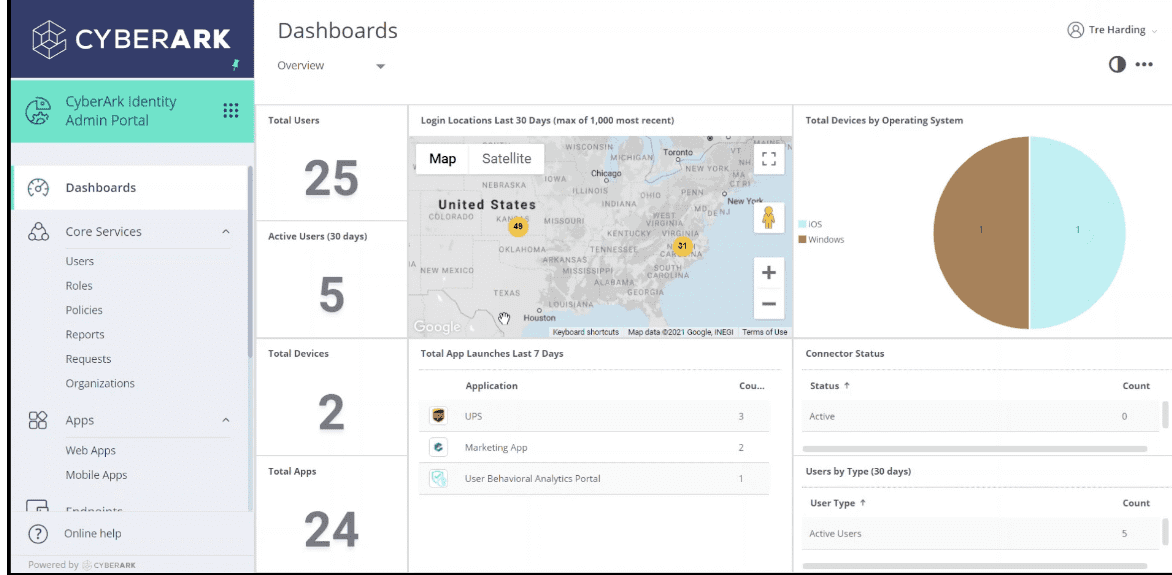Toggle contrast mode half-circle icon

(x=1117, y=64)
